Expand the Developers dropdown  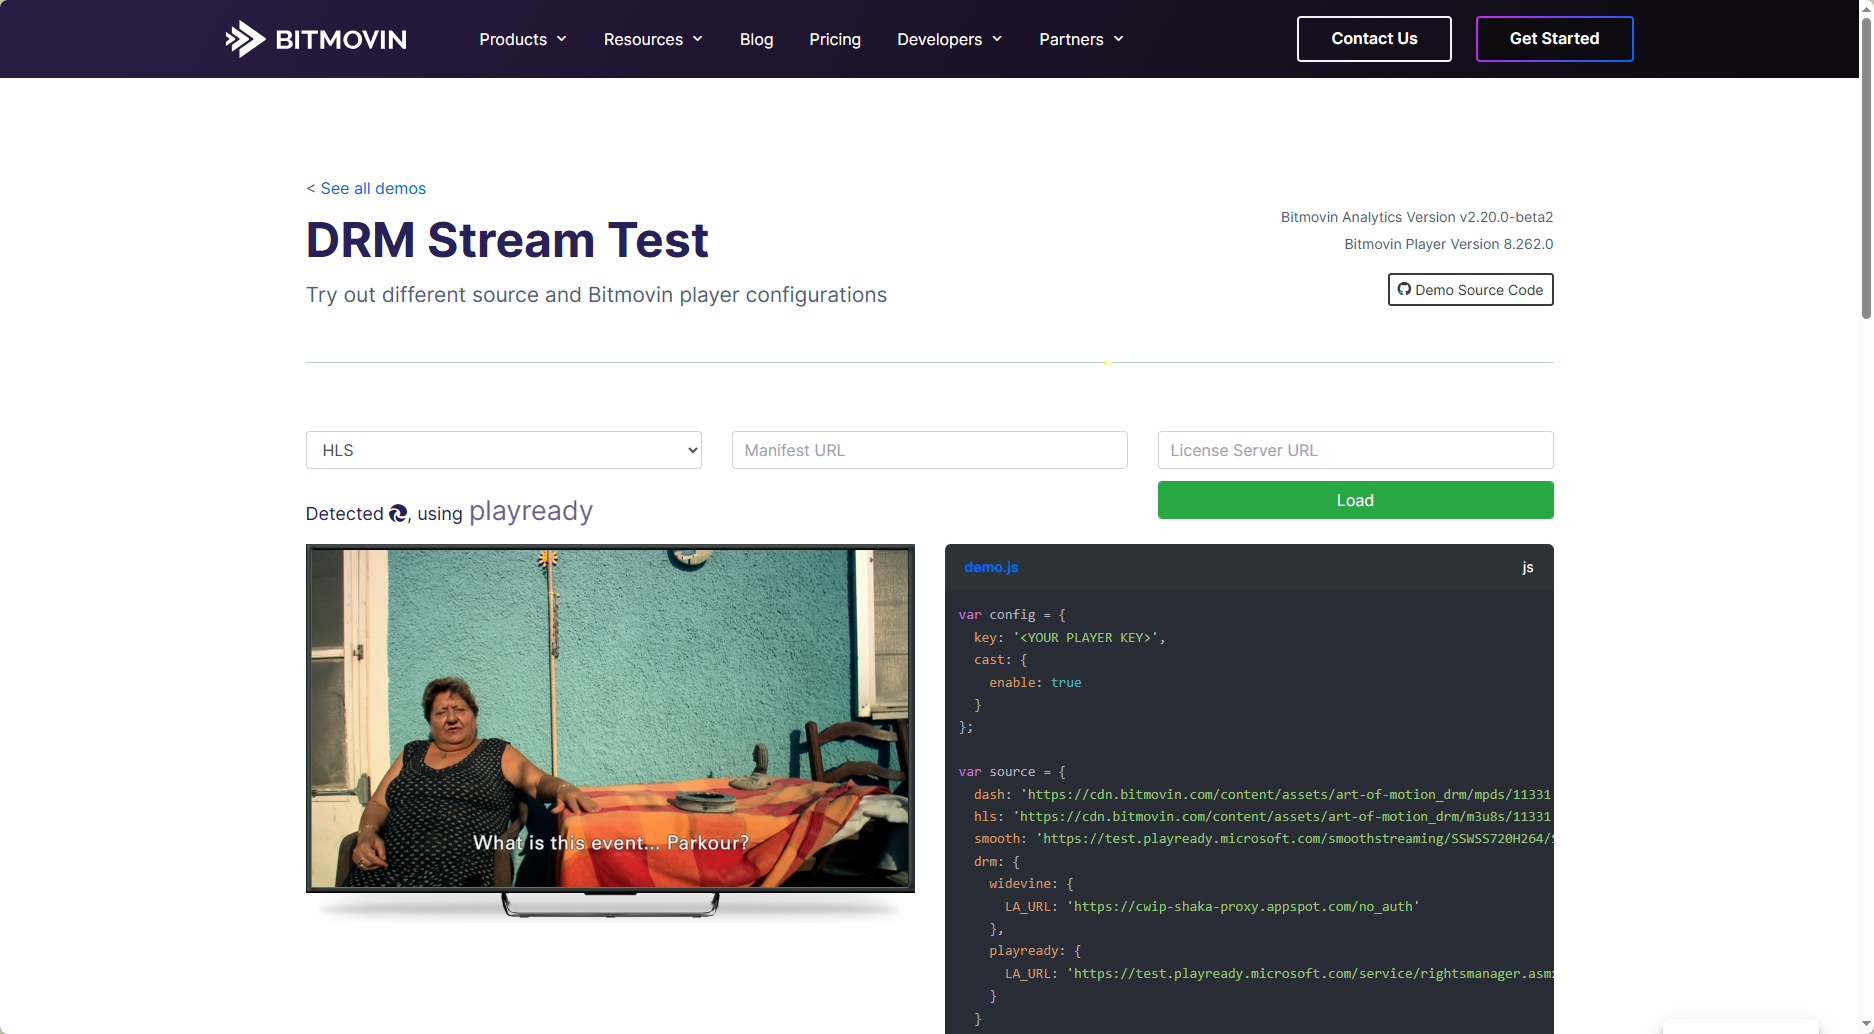949,39
